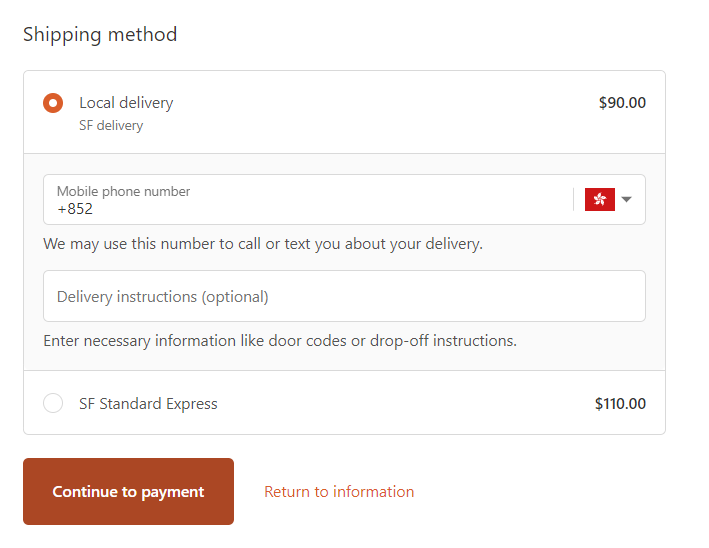Click the Hong Kong flag icon
The height and width of the screenshot is (548, 709).
tap(599, 199)
